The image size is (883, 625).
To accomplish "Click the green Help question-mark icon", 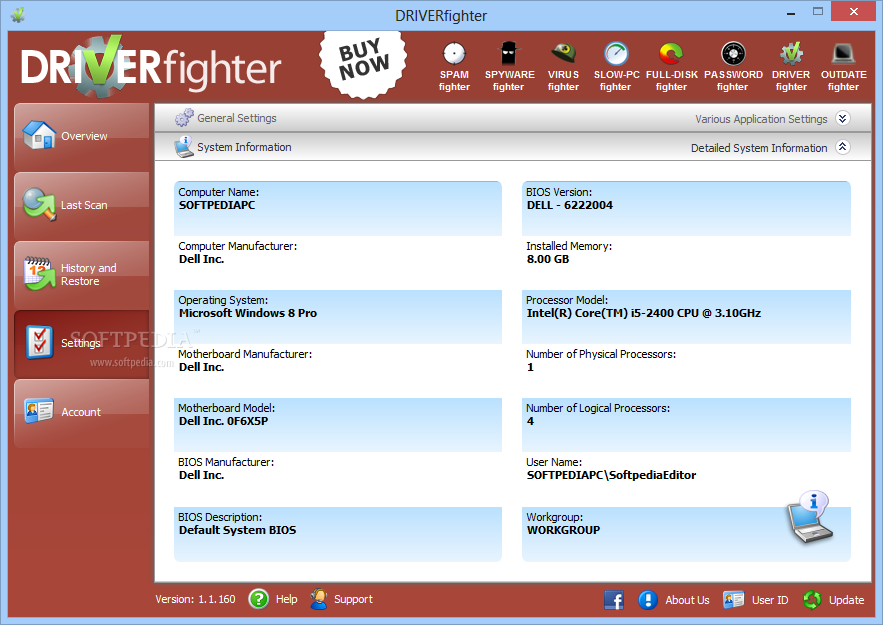I will 258,599.
